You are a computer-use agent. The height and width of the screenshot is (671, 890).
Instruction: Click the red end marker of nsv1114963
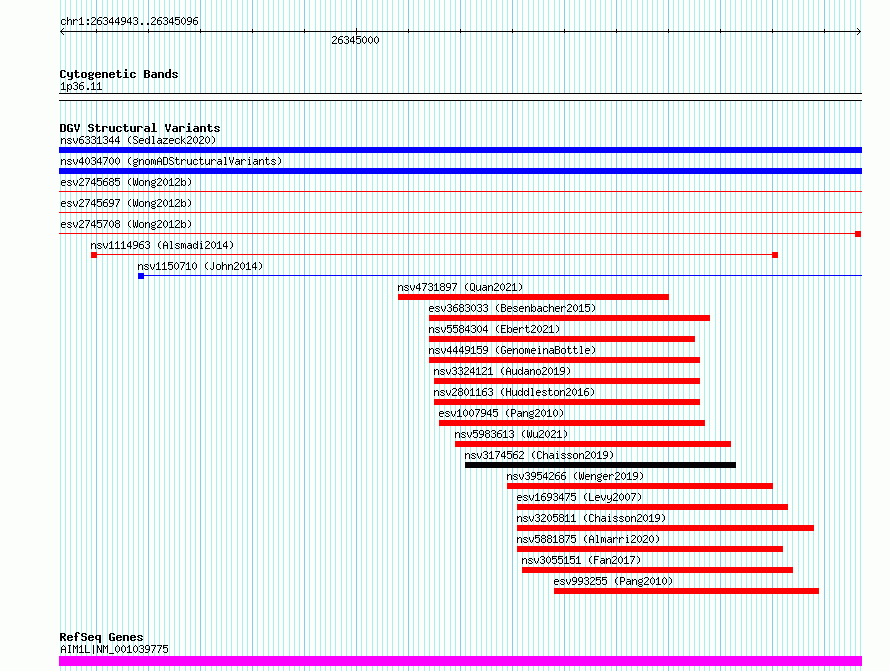pyautogui.click(x=775, y=255)
